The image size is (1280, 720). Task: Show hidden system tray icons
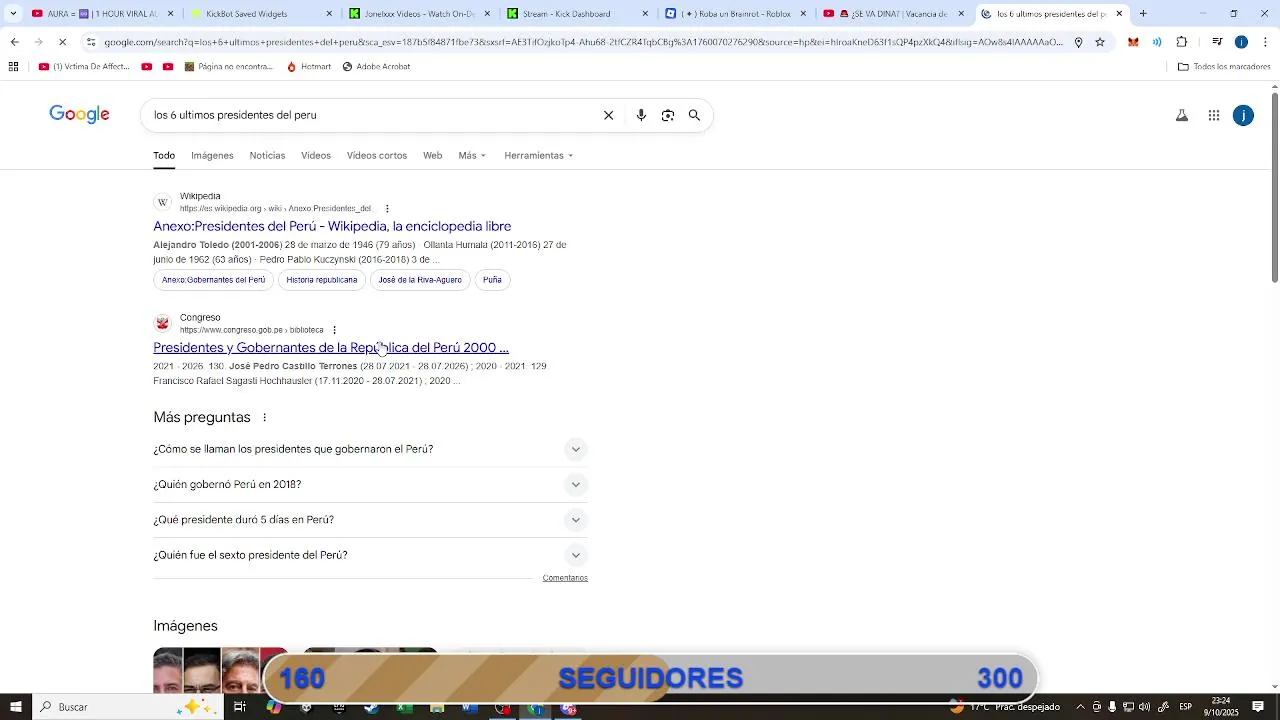point(1080,707)
